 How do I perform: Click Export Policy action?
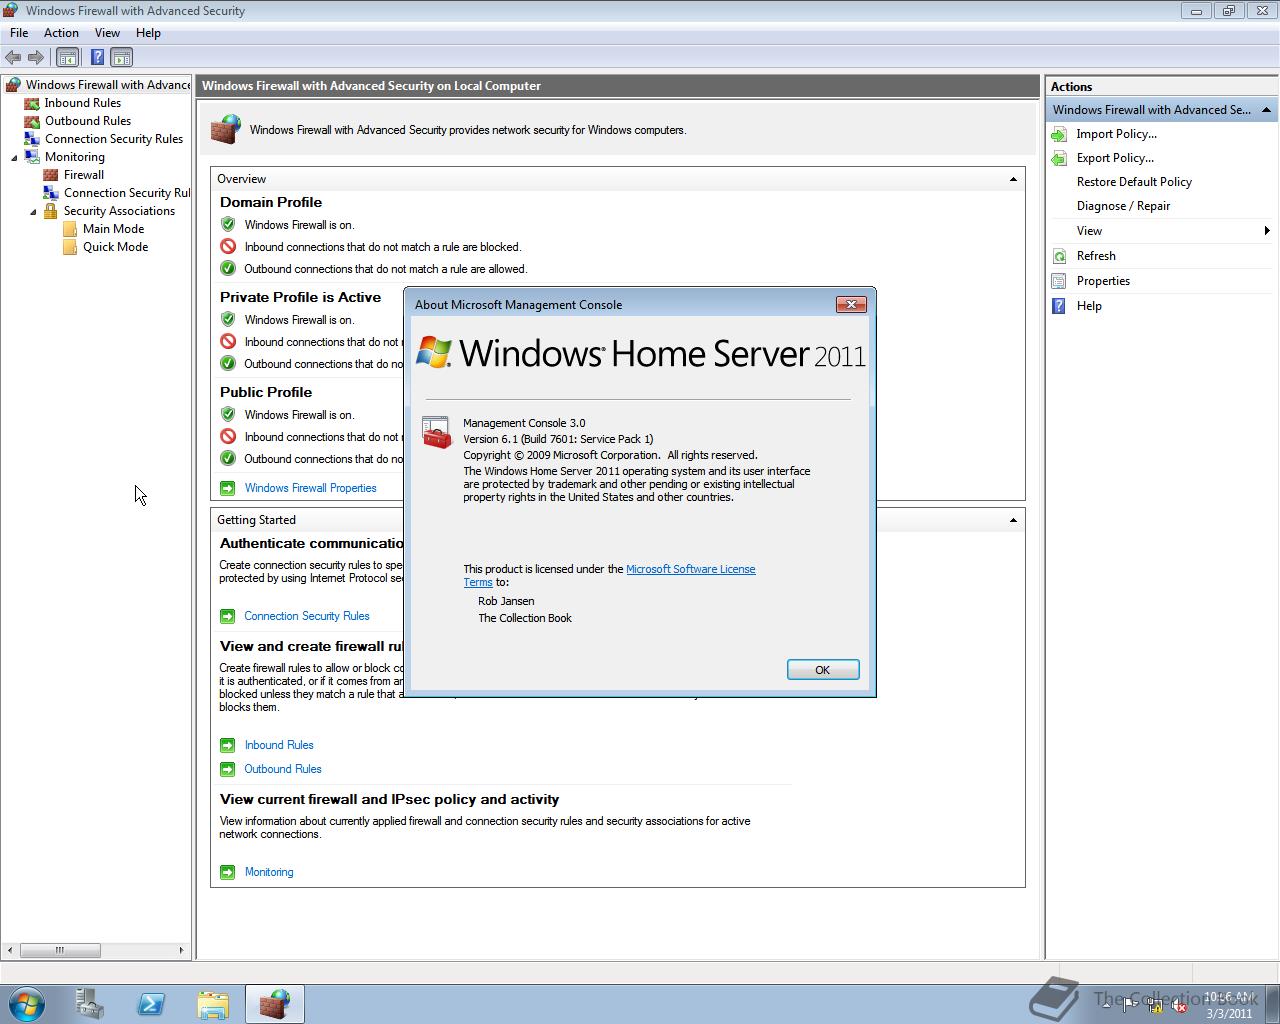(x=1115, y=158)
